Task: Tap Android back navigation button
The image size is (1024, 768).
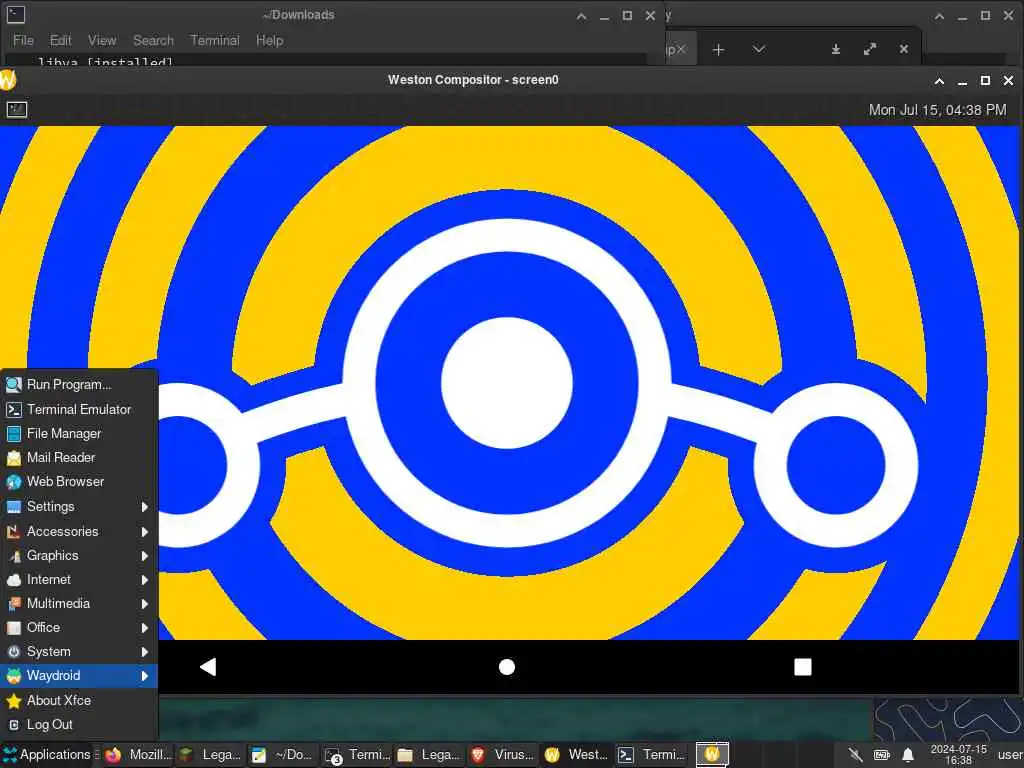Action: [208, 667]
